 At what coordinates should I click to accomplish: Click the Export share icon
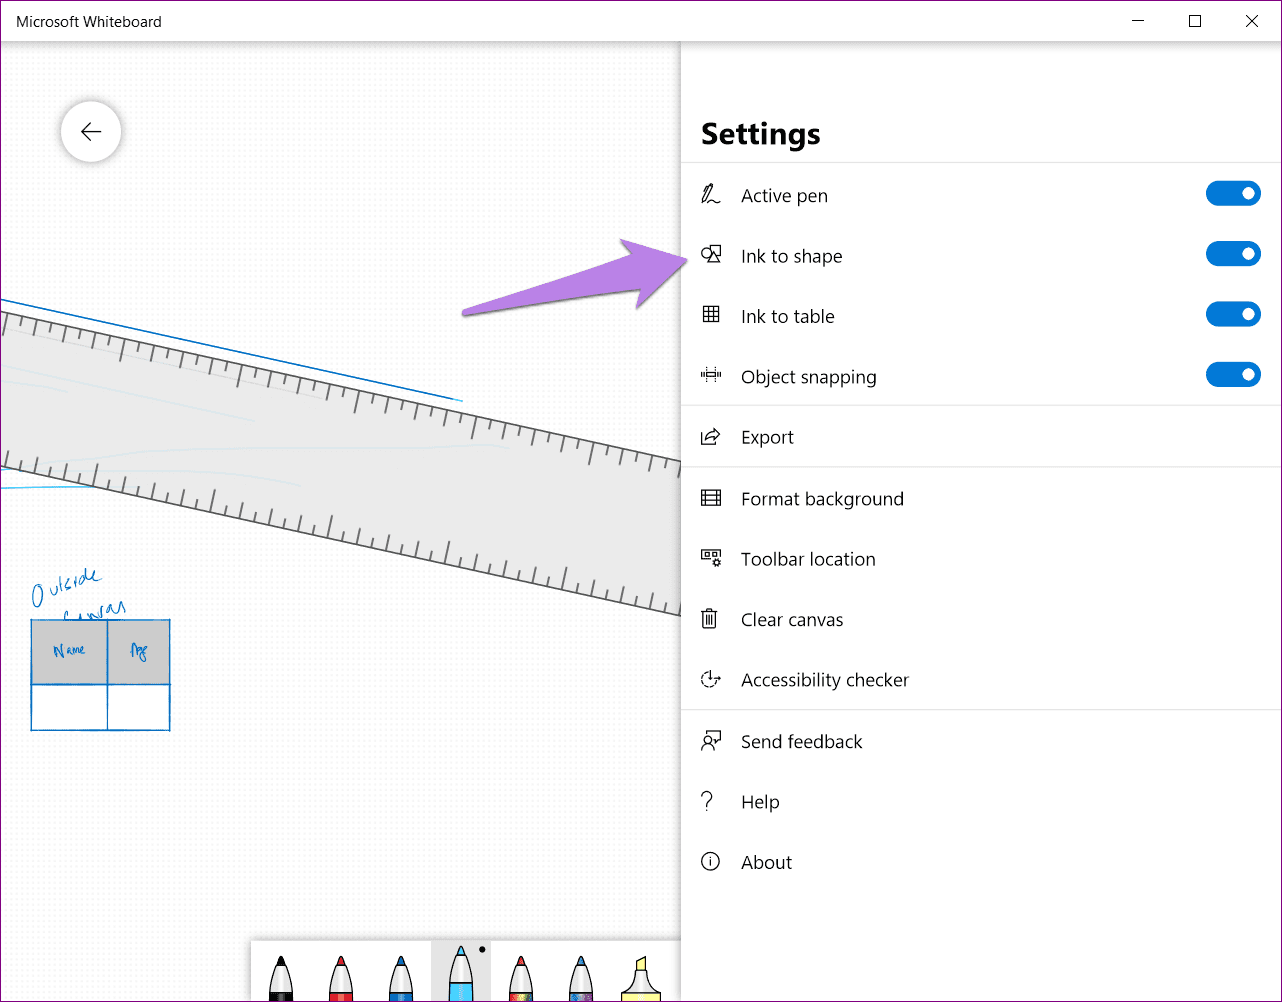tap(711, 437)
